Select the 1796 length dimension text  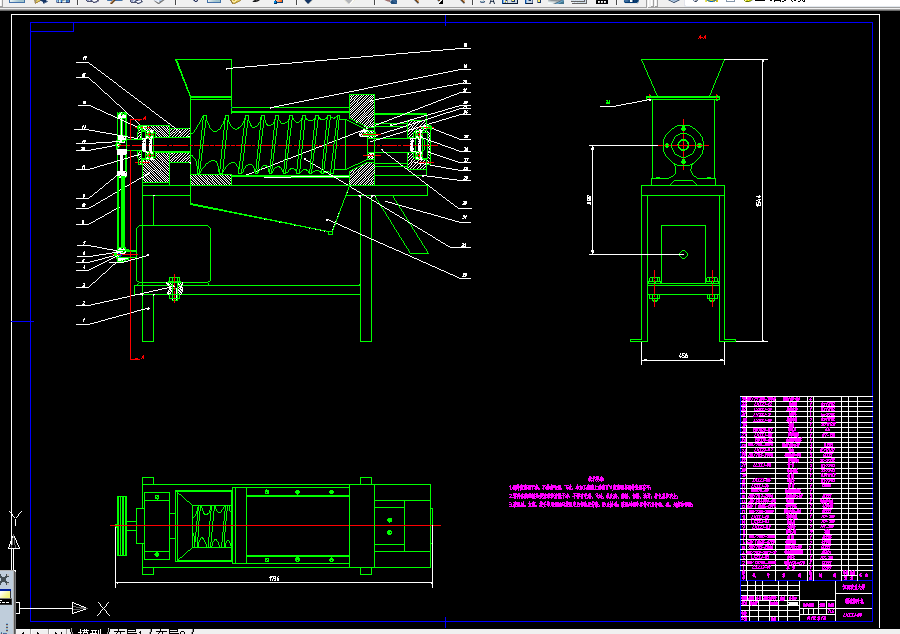tap(274, 578)
